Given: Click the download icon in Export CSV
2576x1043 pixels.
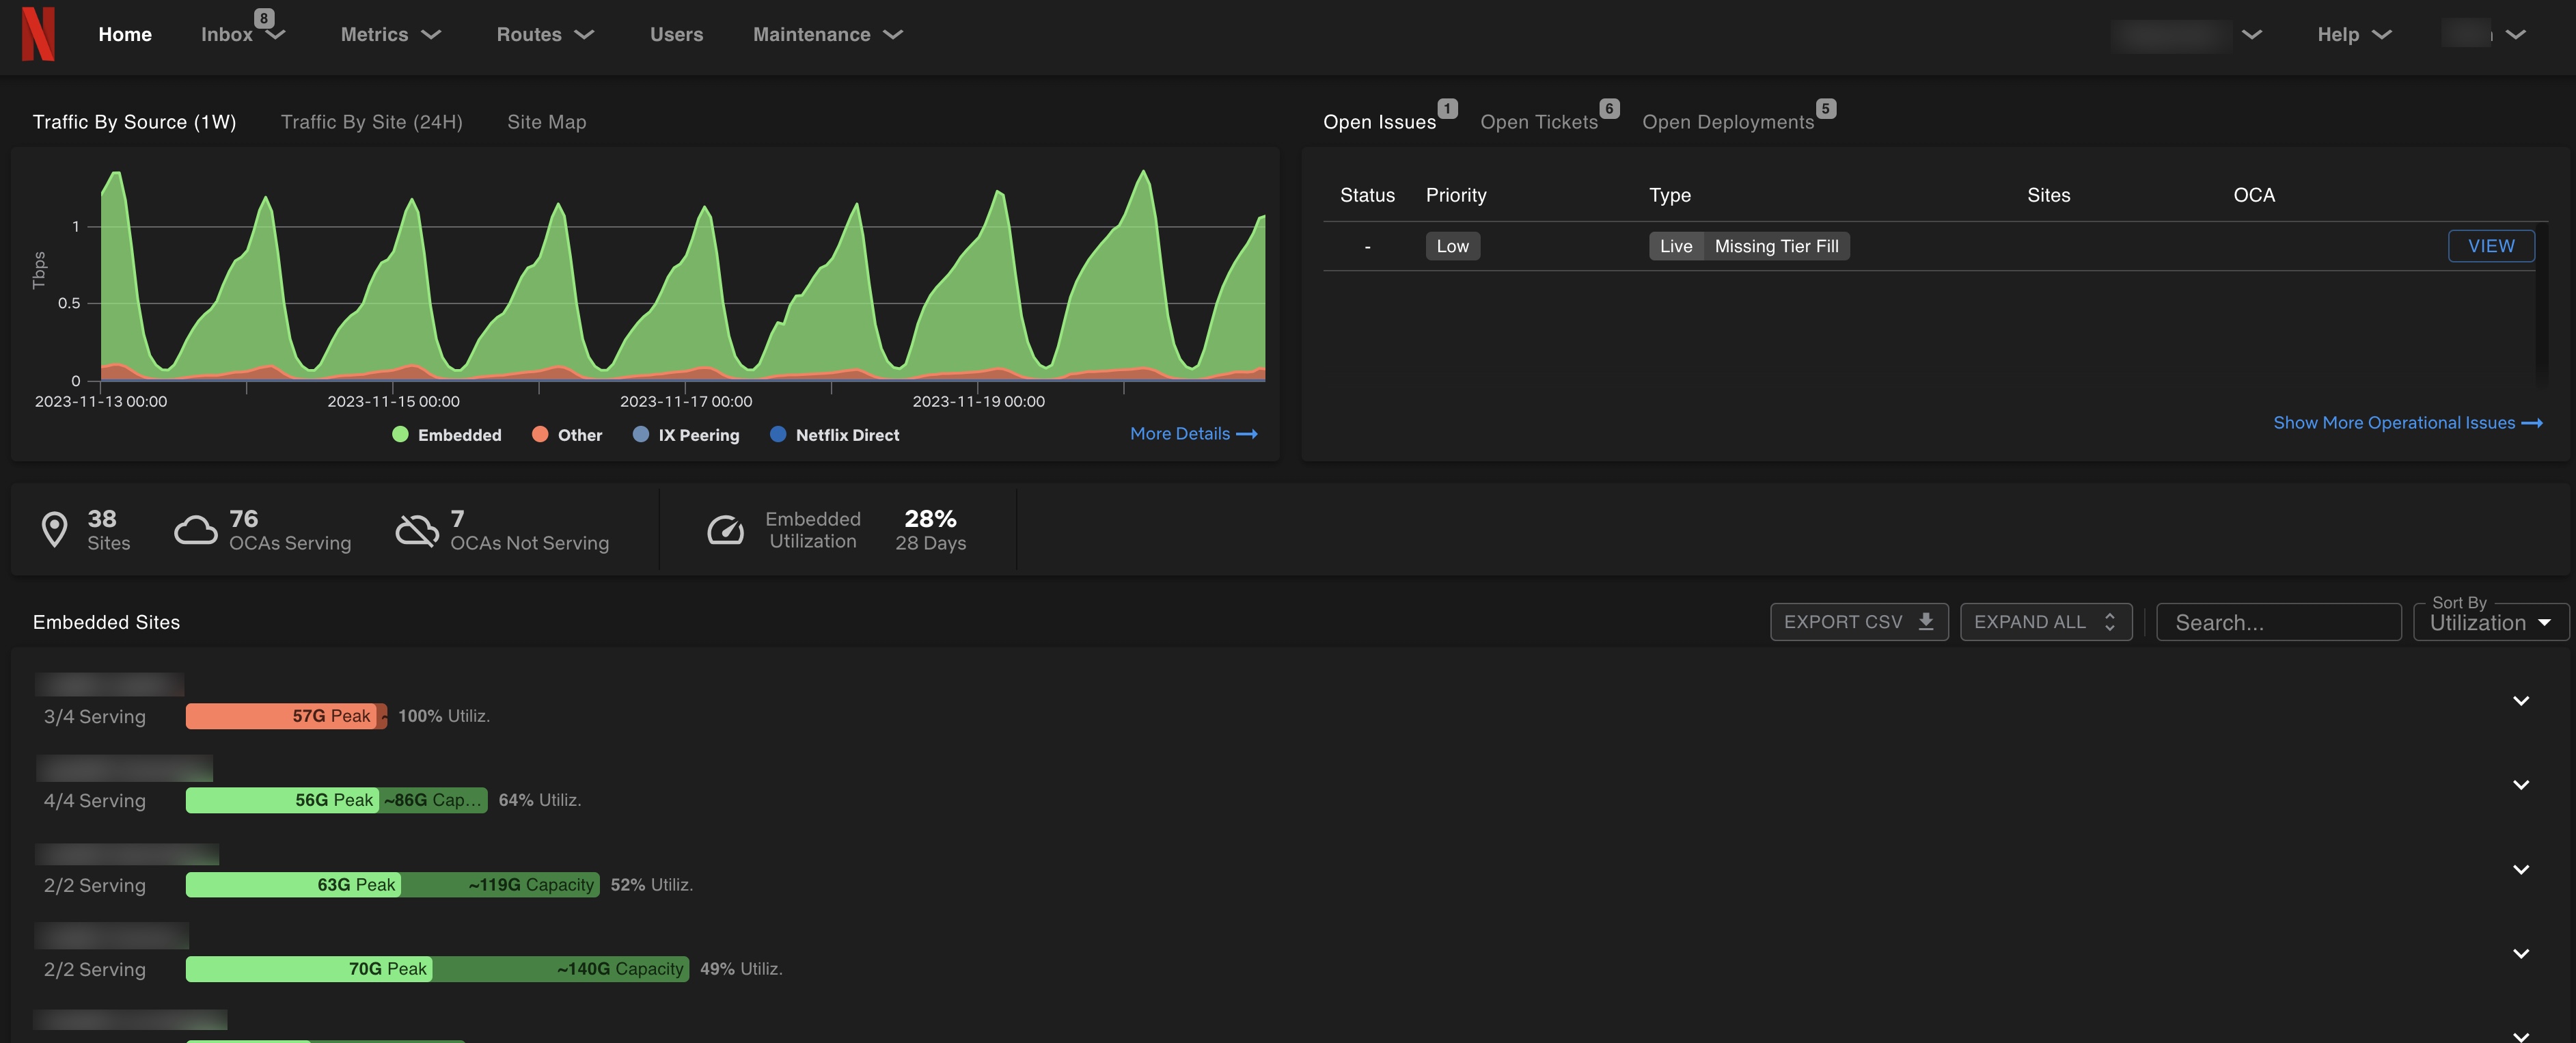Looking at the screenshot, I should tap(1926, 622).
